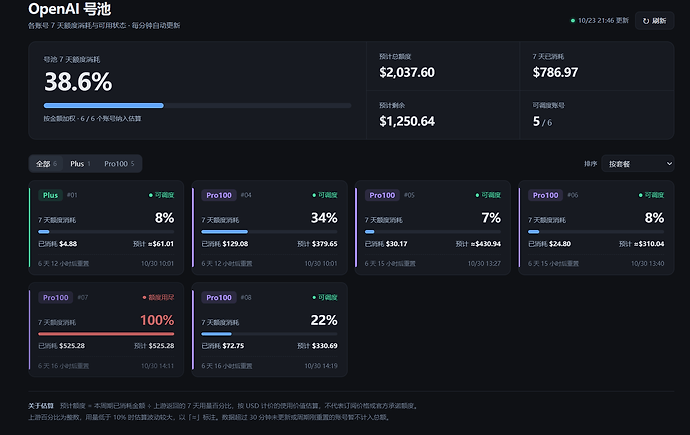Click the Pro100 badge on card #07
This screenshot has height=435, width=690.
(55, 298)
